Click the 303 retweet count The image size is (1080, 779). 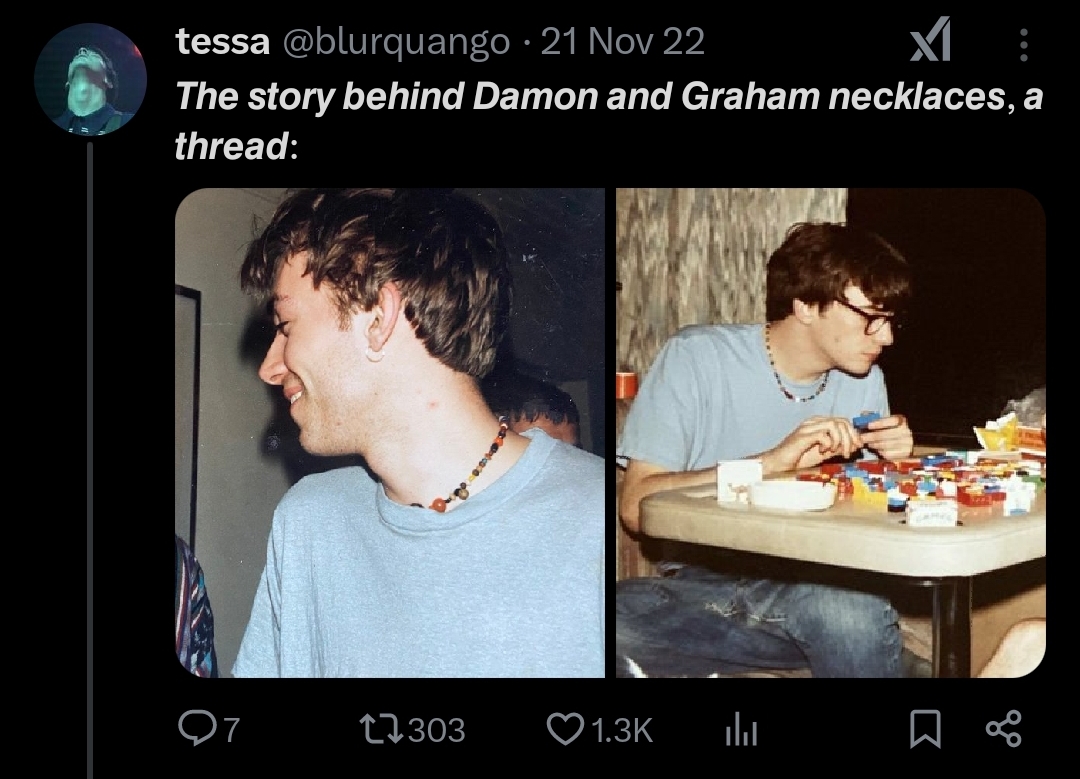click(x=437, y=730)
